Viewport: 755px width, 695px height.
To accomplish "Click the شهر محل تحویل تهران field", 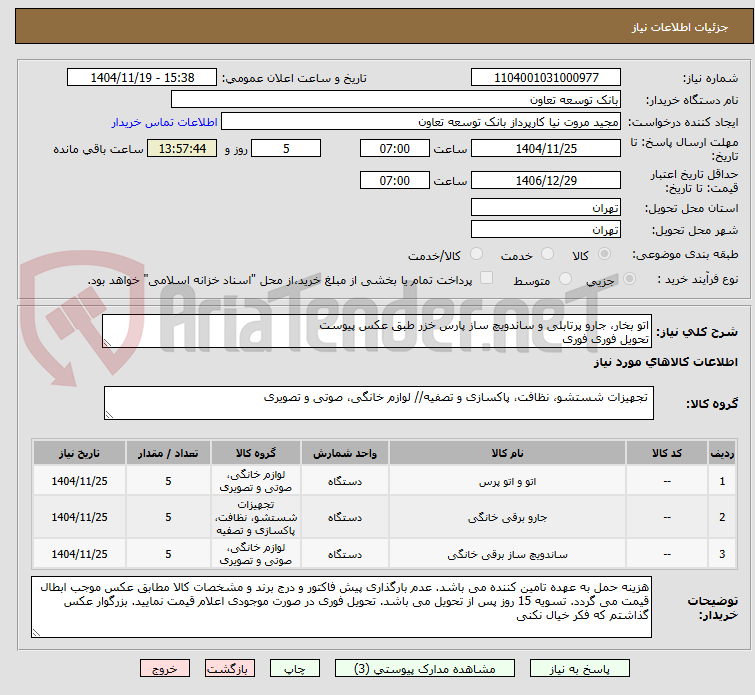I will coord(546,229).
